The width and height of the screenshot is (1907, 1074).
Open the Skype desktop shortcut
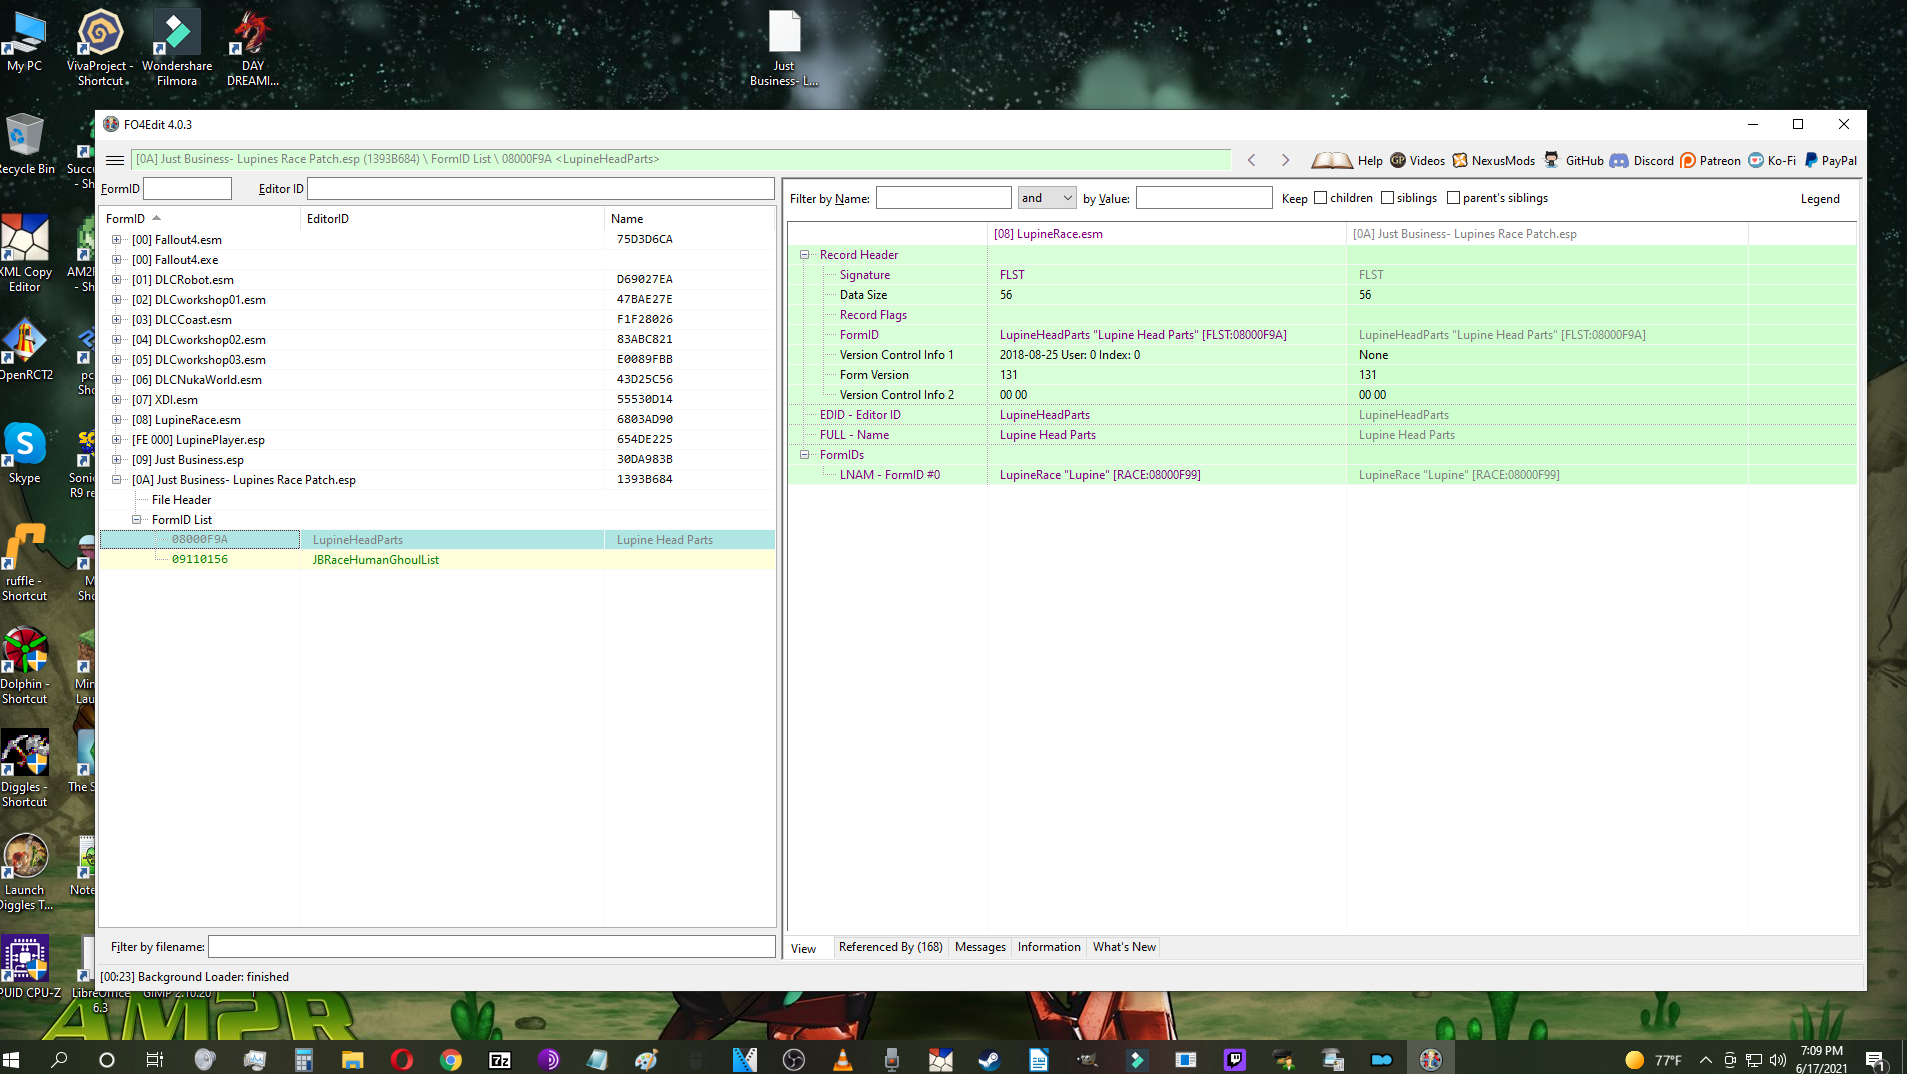click(x=25, y=453)
